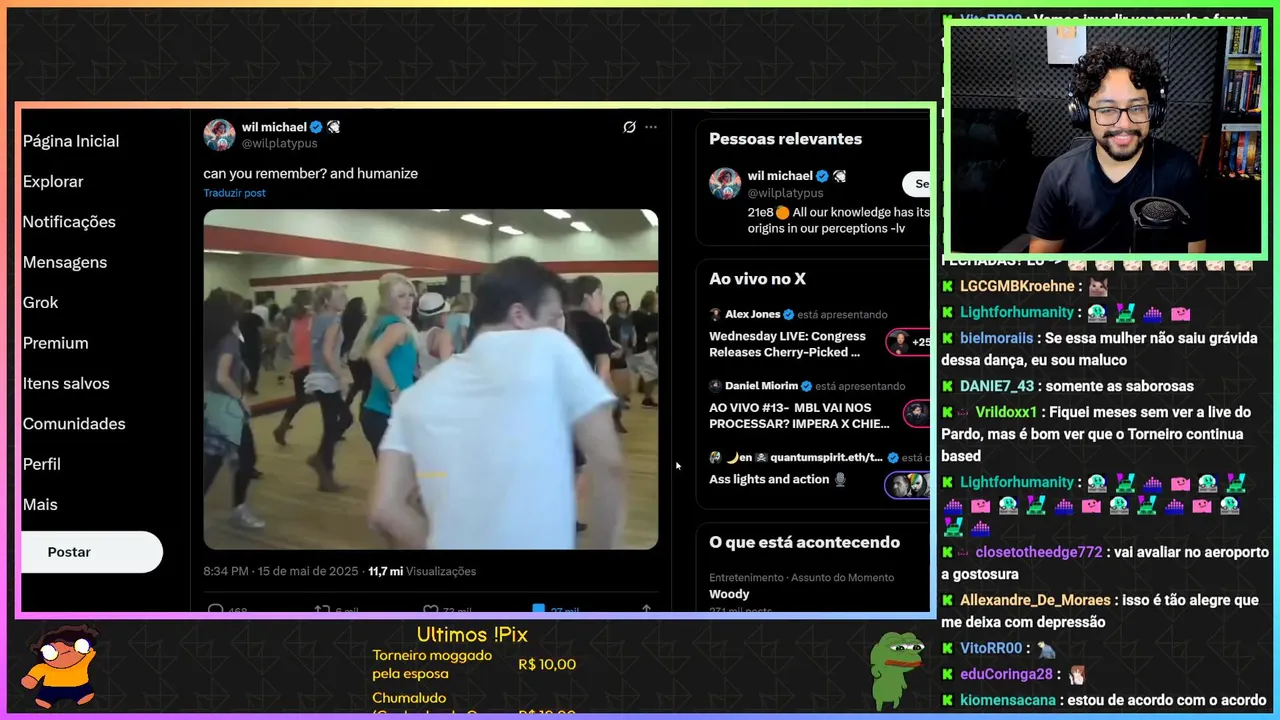The width and height of the screenshot is (1280, 720).
Task: Click Allexandre_De_Moraes username in chat
Action: 1035,600
